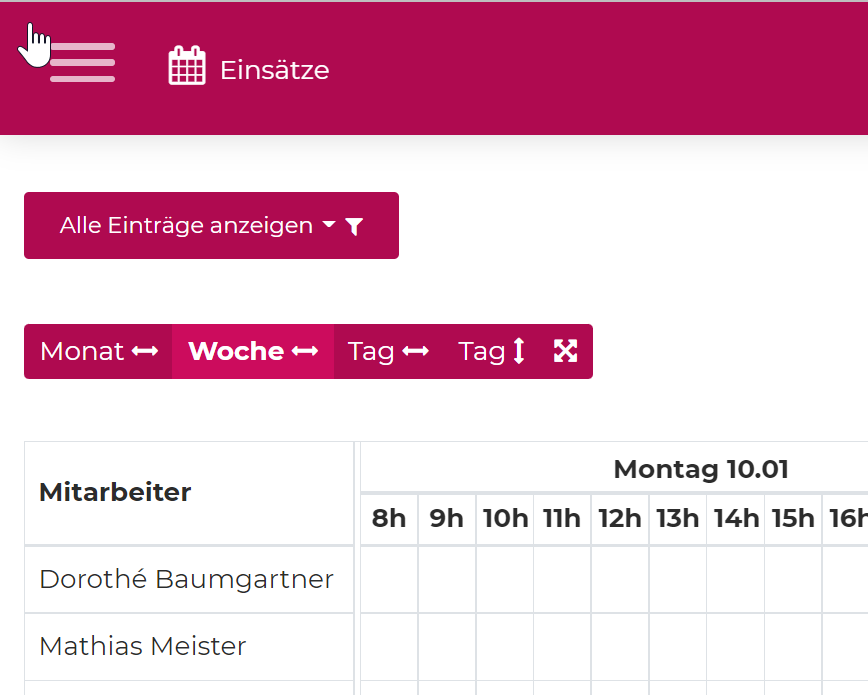Click Dorothé Baumgartner's 14h schedule cell

(x=736, y=579)
